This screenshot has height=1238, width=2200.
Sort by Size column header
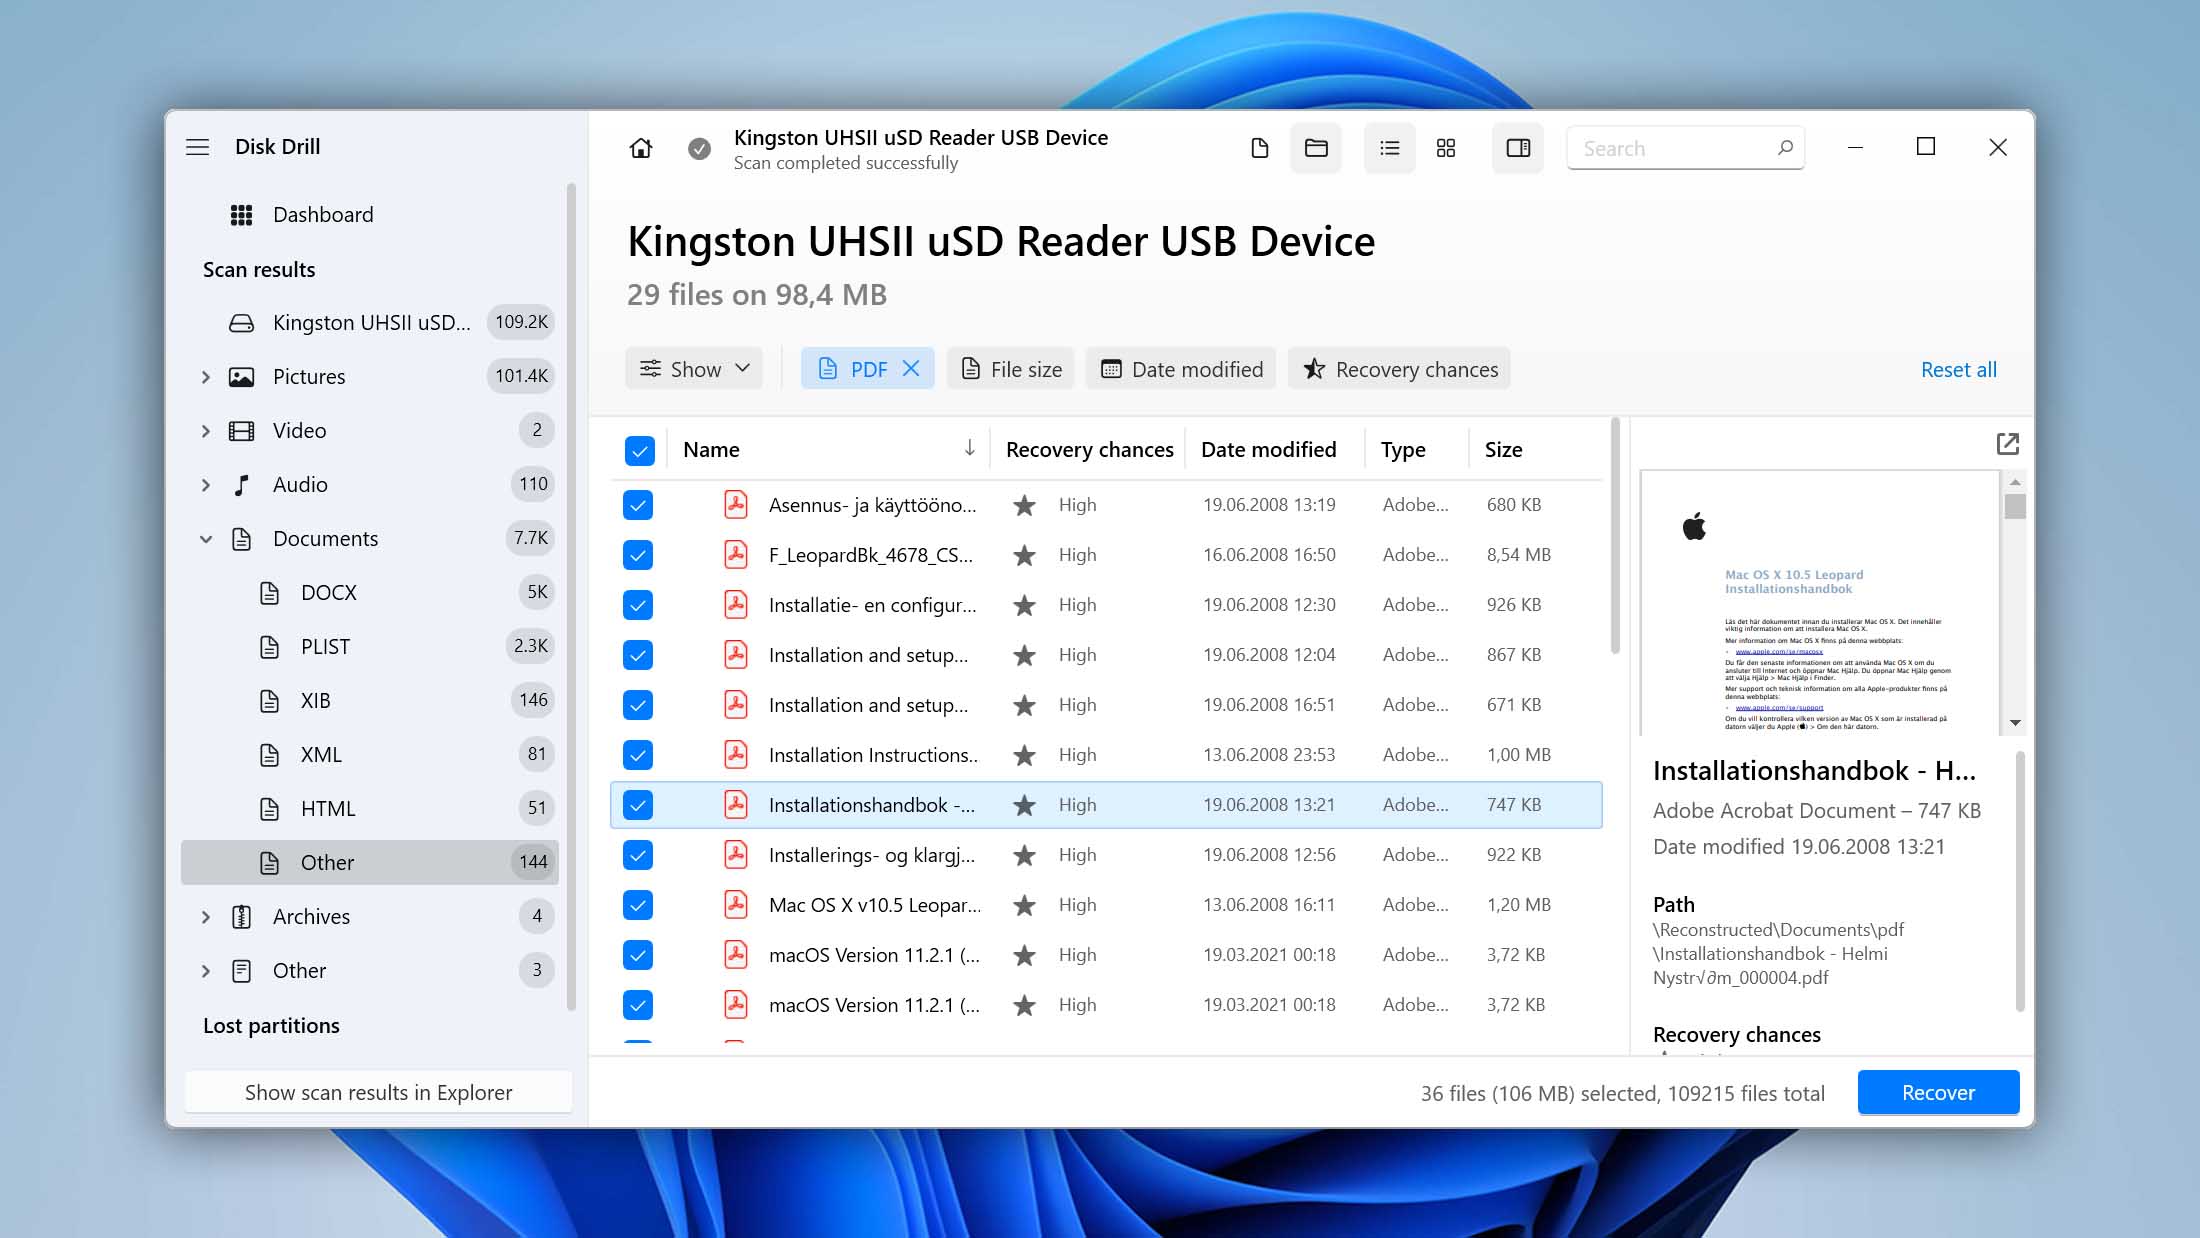pos(1503,450)
